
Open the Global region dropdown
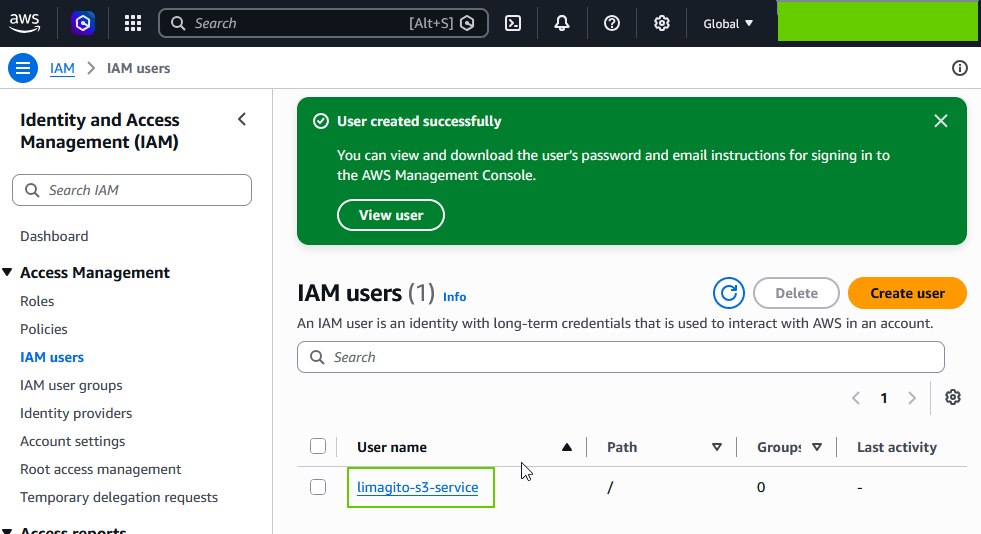(x=728, y=24)
